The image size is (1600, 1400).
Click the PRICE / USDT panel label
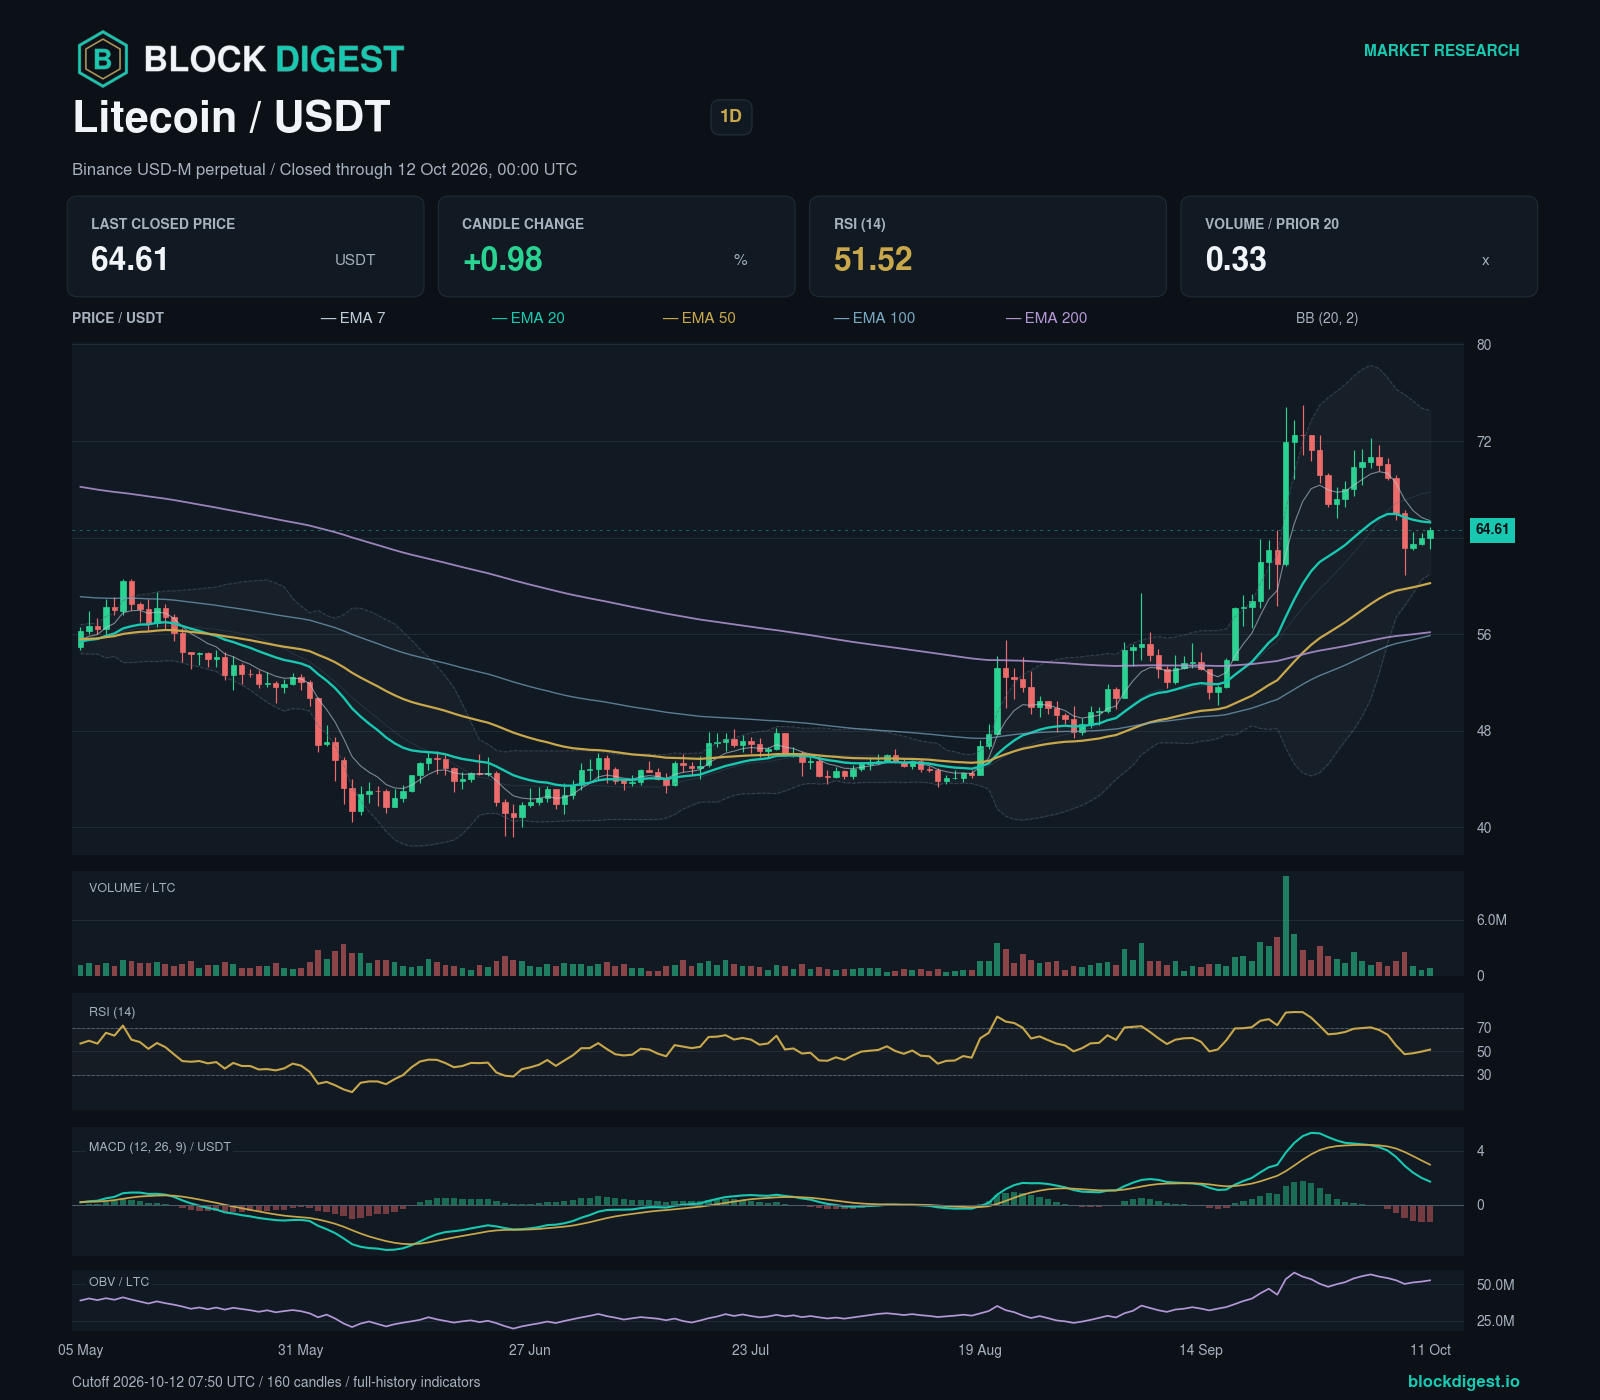(x=118, y=318)
